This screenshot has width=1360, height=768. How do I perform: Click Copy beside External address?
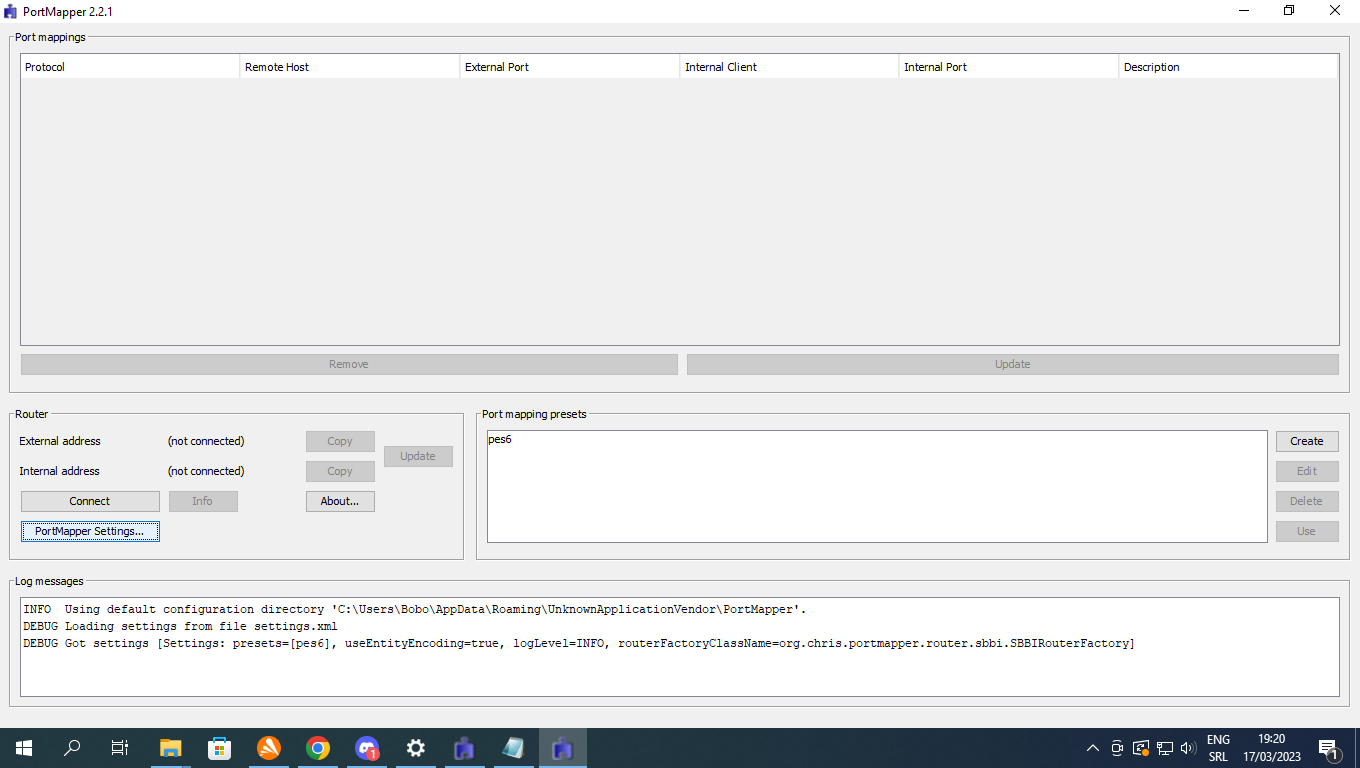(340, 441)
